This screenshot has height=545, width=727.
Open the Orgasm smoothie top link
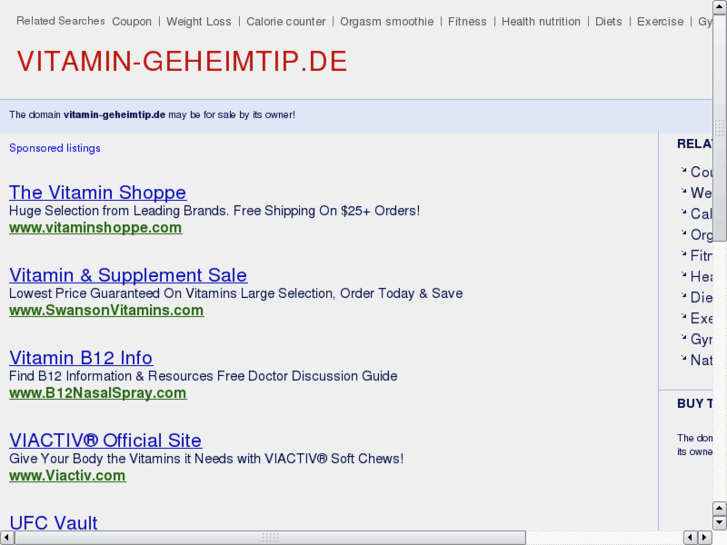[387, 22]
